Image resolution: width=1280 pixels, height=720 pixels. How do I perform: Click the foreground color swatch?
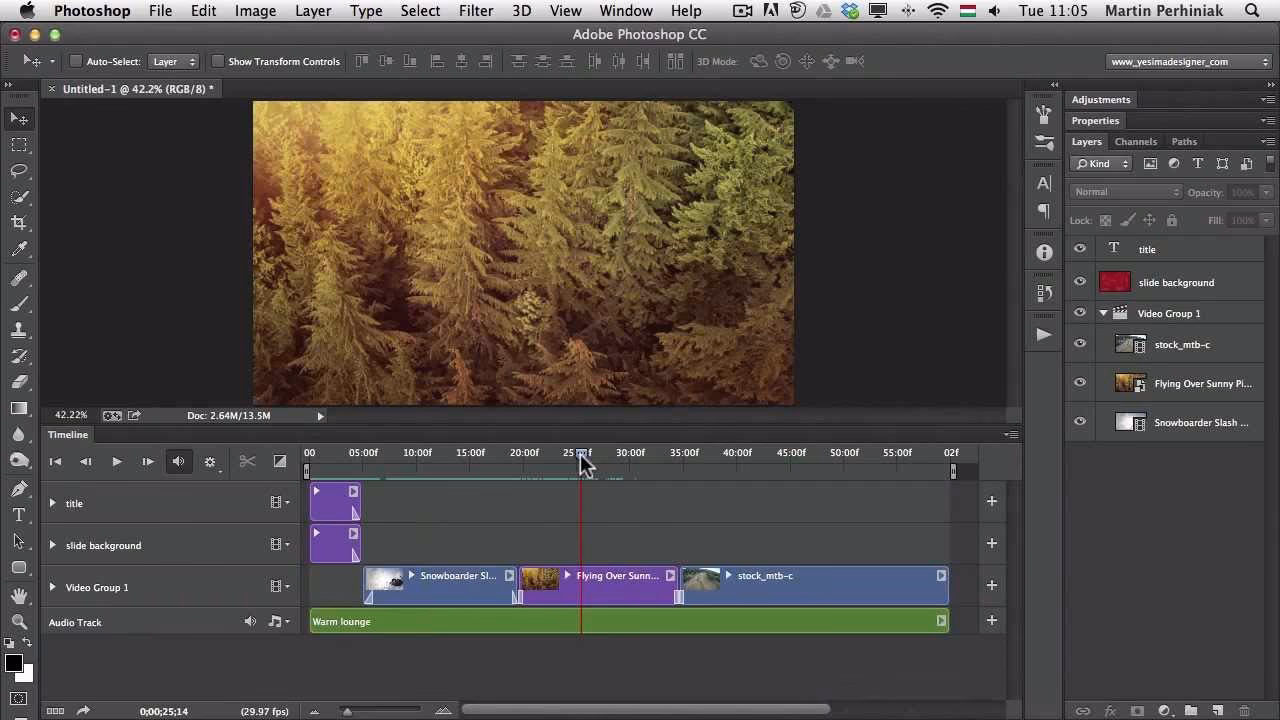click(x=13, y=664)
